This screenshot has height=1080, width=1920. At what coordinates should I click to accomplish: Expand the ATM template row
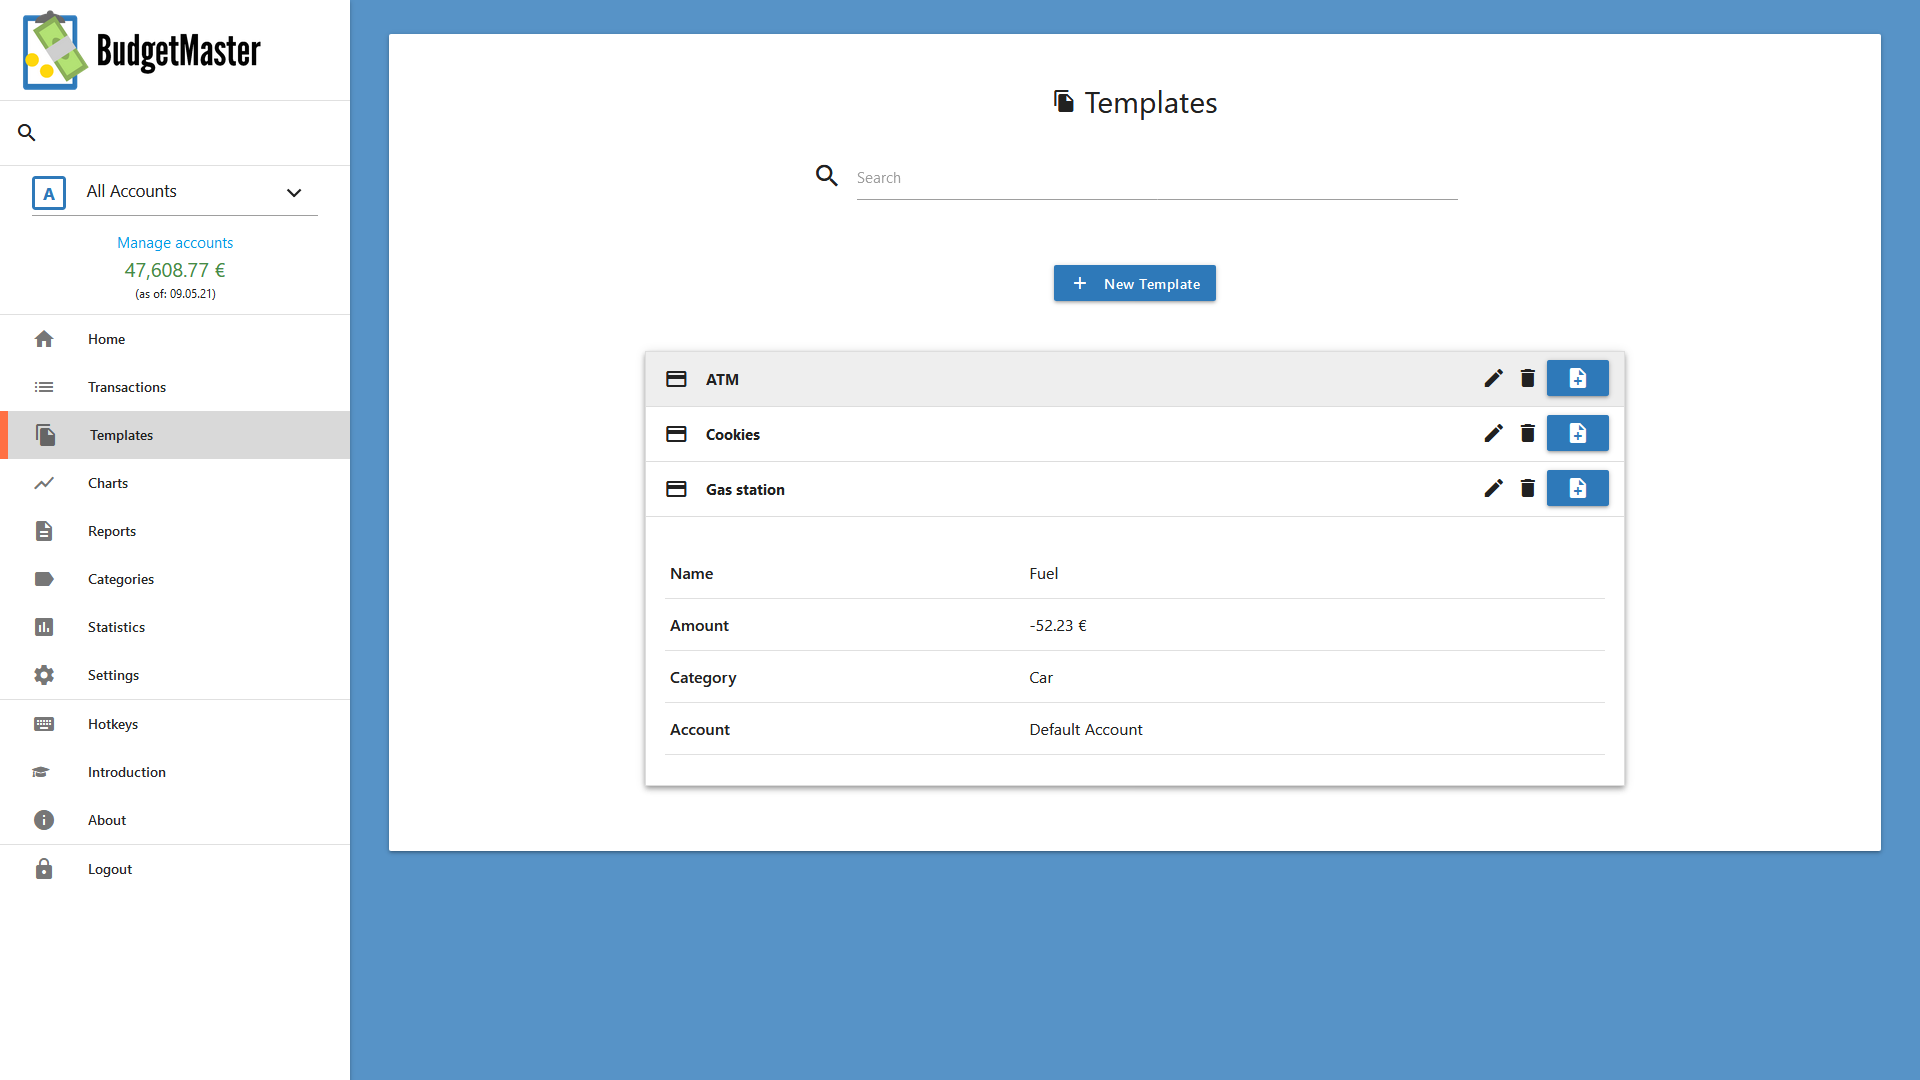pos(1135,379)
